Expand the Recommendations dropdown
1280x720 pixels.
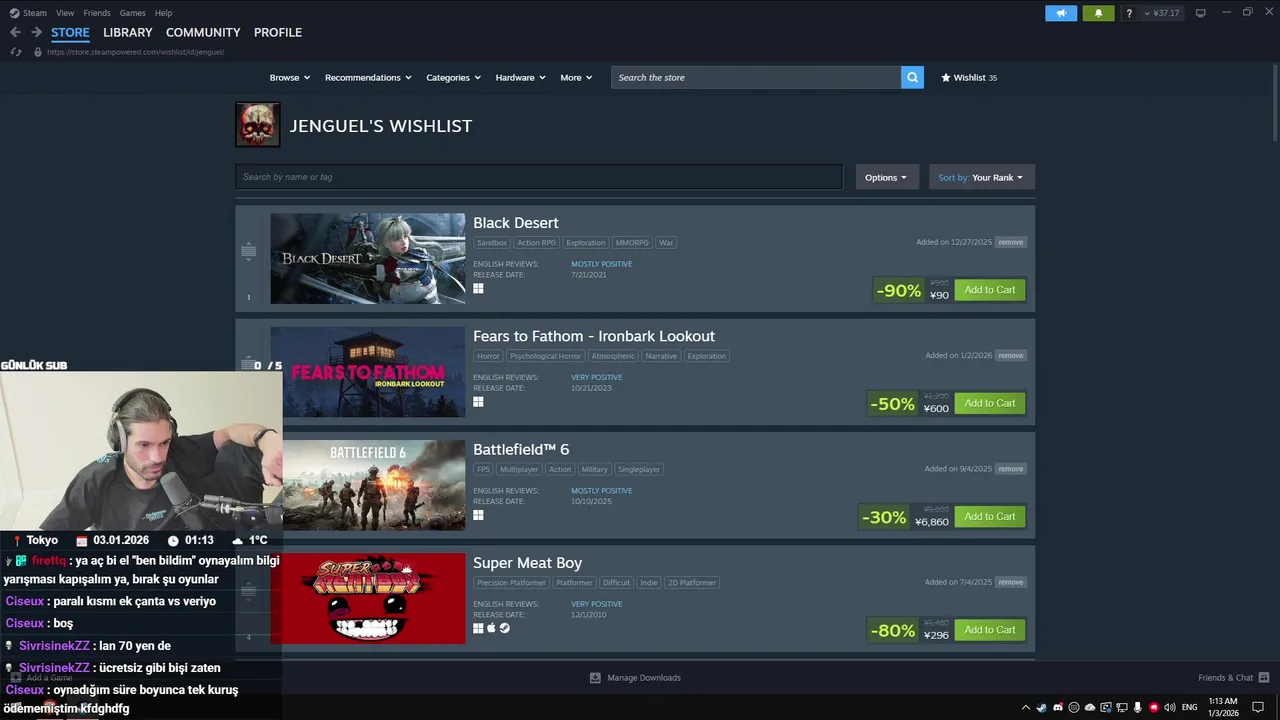[x=368, y=77]
